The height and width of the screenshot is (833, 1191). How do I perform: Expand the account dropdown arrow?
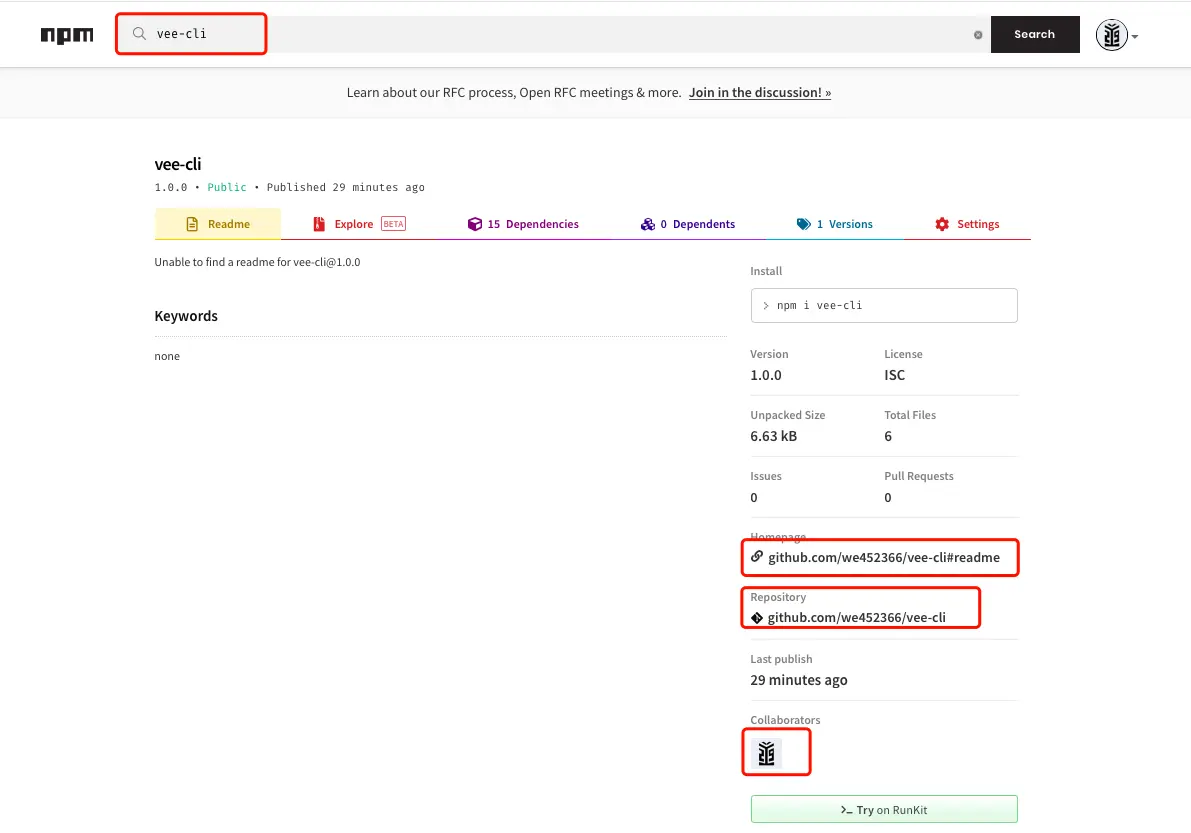point(1135,36)
